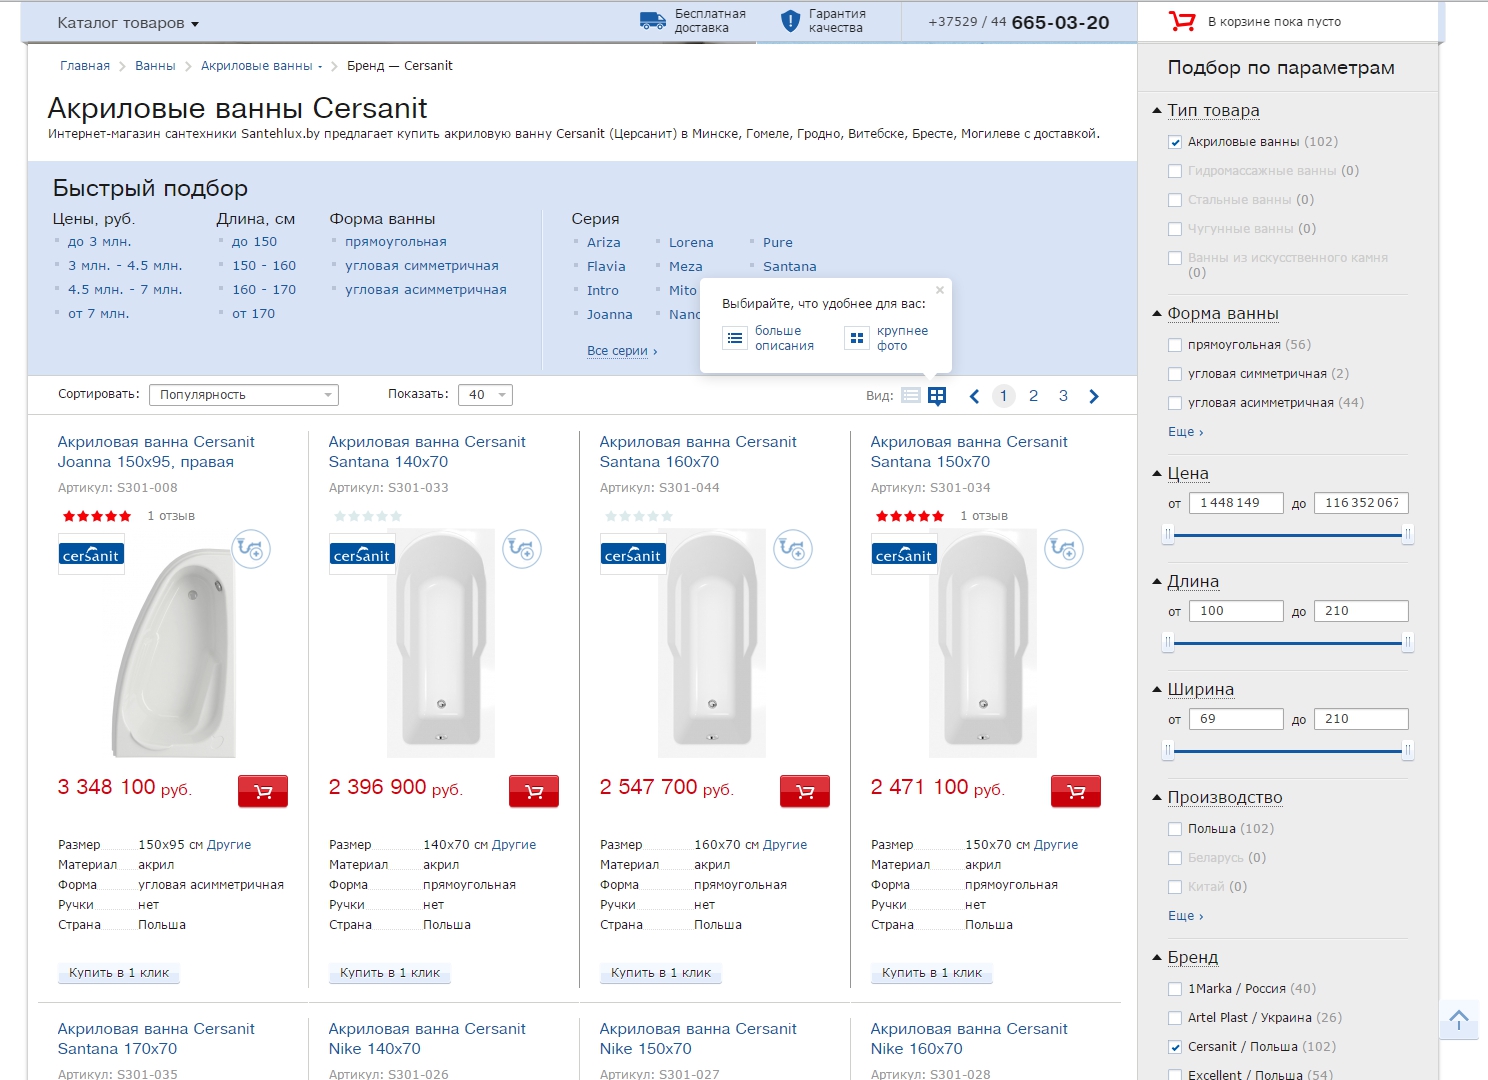This screenshot has height=1080, width=1488.
Task: Click left handle of price slider
Action: coord(1168,535)
